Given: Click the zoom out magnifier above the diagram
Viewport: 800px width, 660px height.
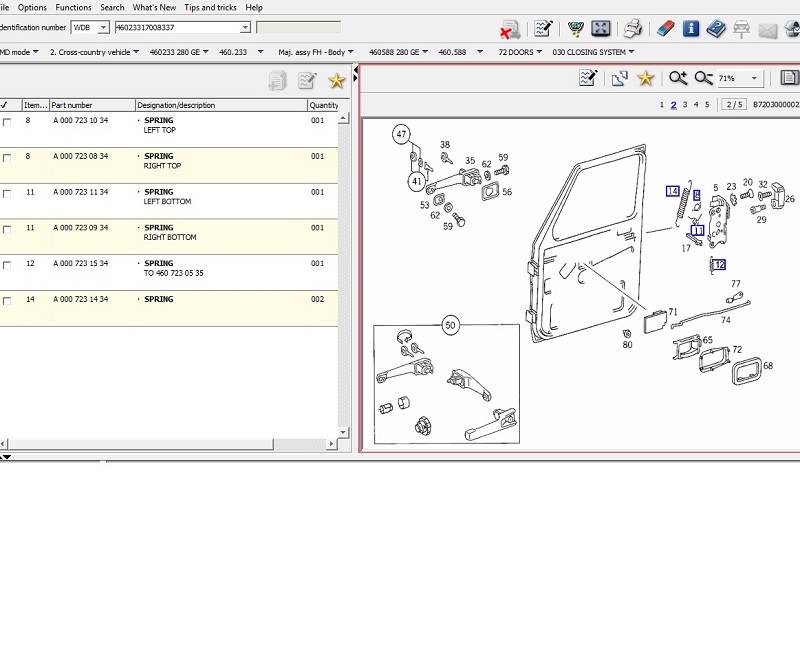Looking at the screenshot, I should click(x=703, y=78).
